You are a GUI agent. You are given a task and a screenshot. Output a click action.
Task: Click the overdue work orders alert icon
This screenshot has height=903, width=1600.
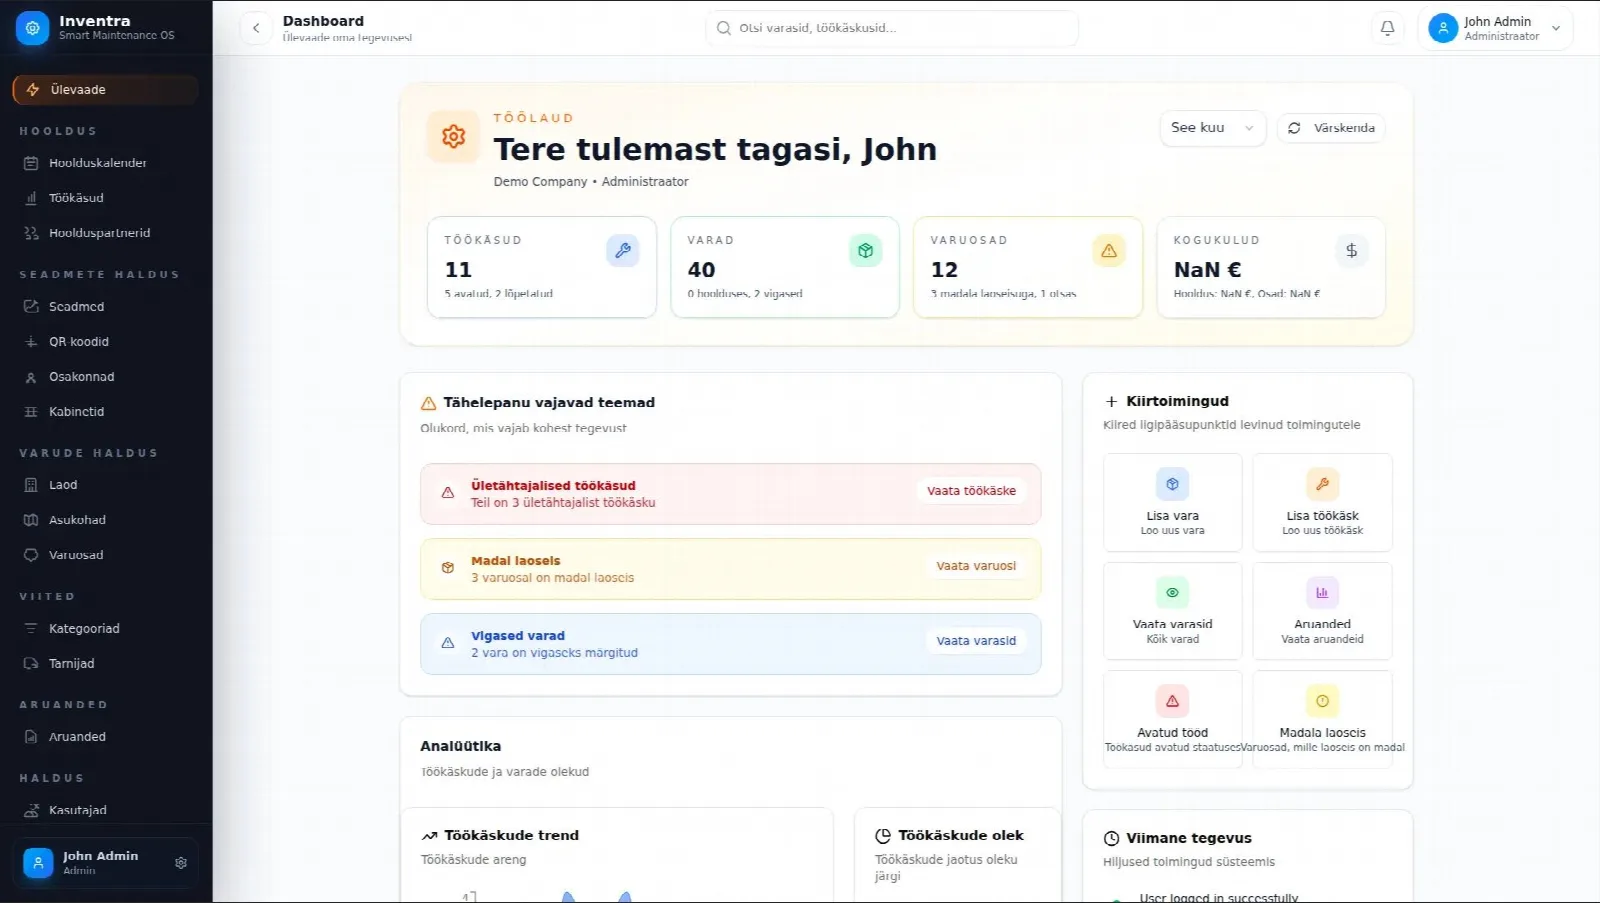click(x=448, y=493)
